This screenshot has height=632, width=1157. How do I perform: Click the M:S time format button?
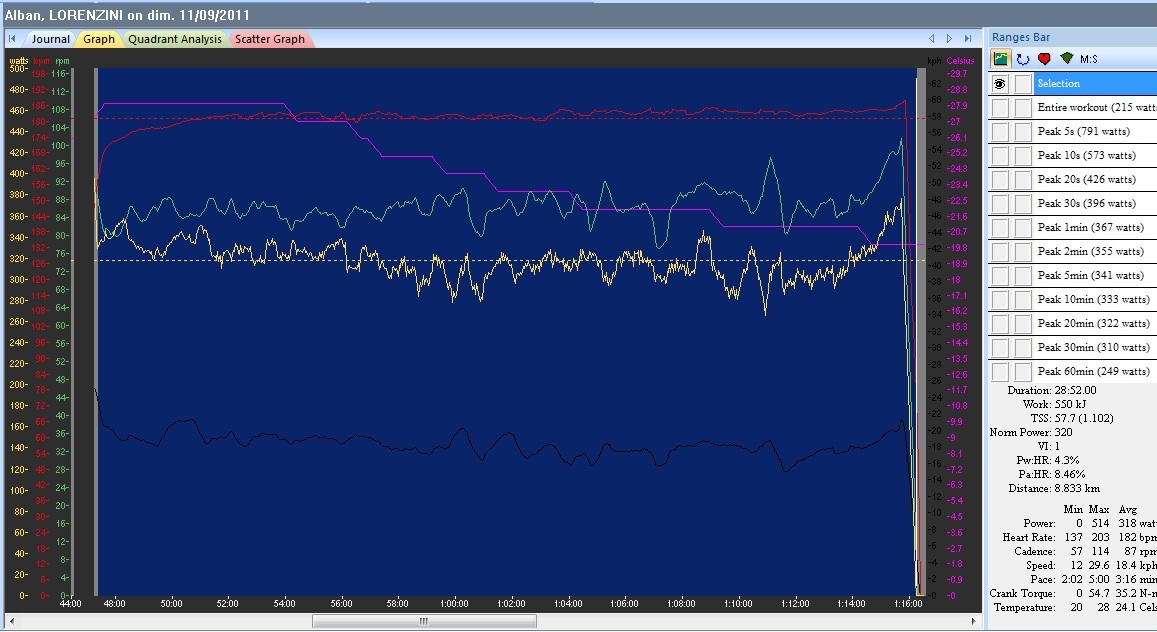tap(1088, 59)
